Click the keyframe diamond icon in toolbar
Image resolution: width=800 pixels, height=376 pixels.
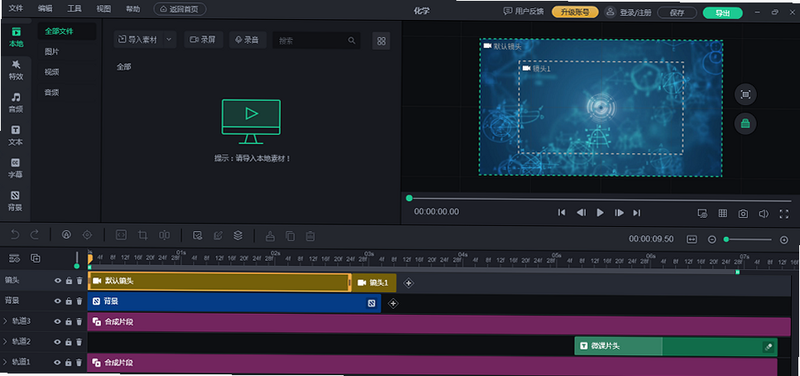[87, 235]
